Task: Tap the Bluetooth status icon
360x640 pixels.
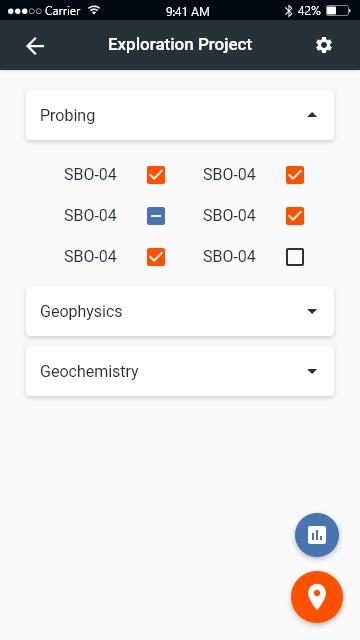Action: (289, 11)
